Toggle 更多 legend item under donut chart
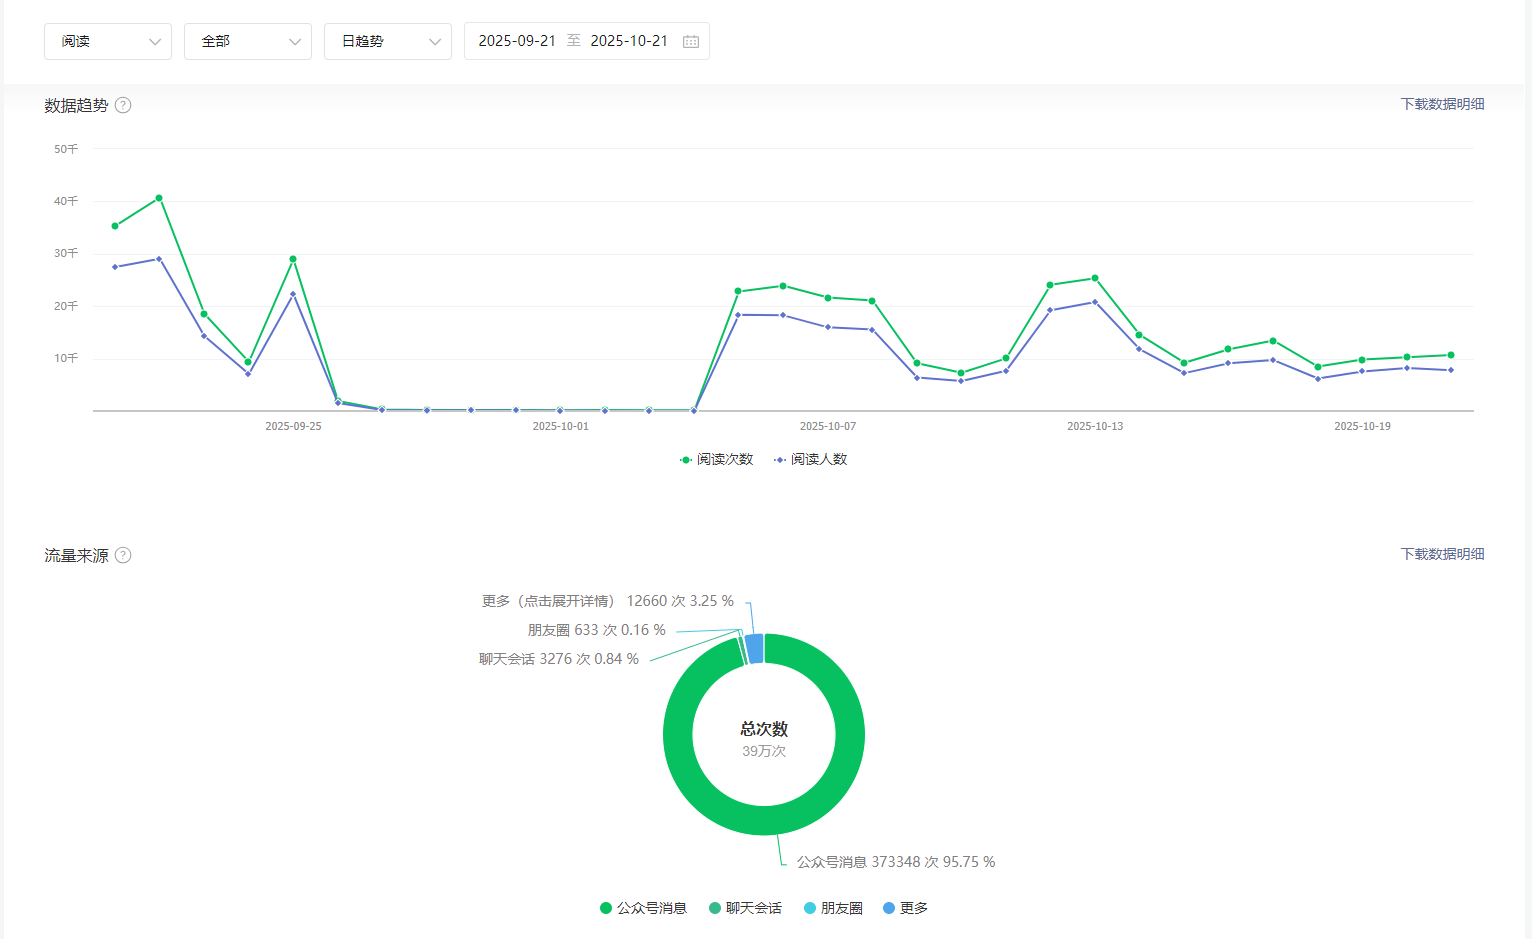The width and height of the screenshot is (1532, 939). pyautogui.click(x=905, y=908)
